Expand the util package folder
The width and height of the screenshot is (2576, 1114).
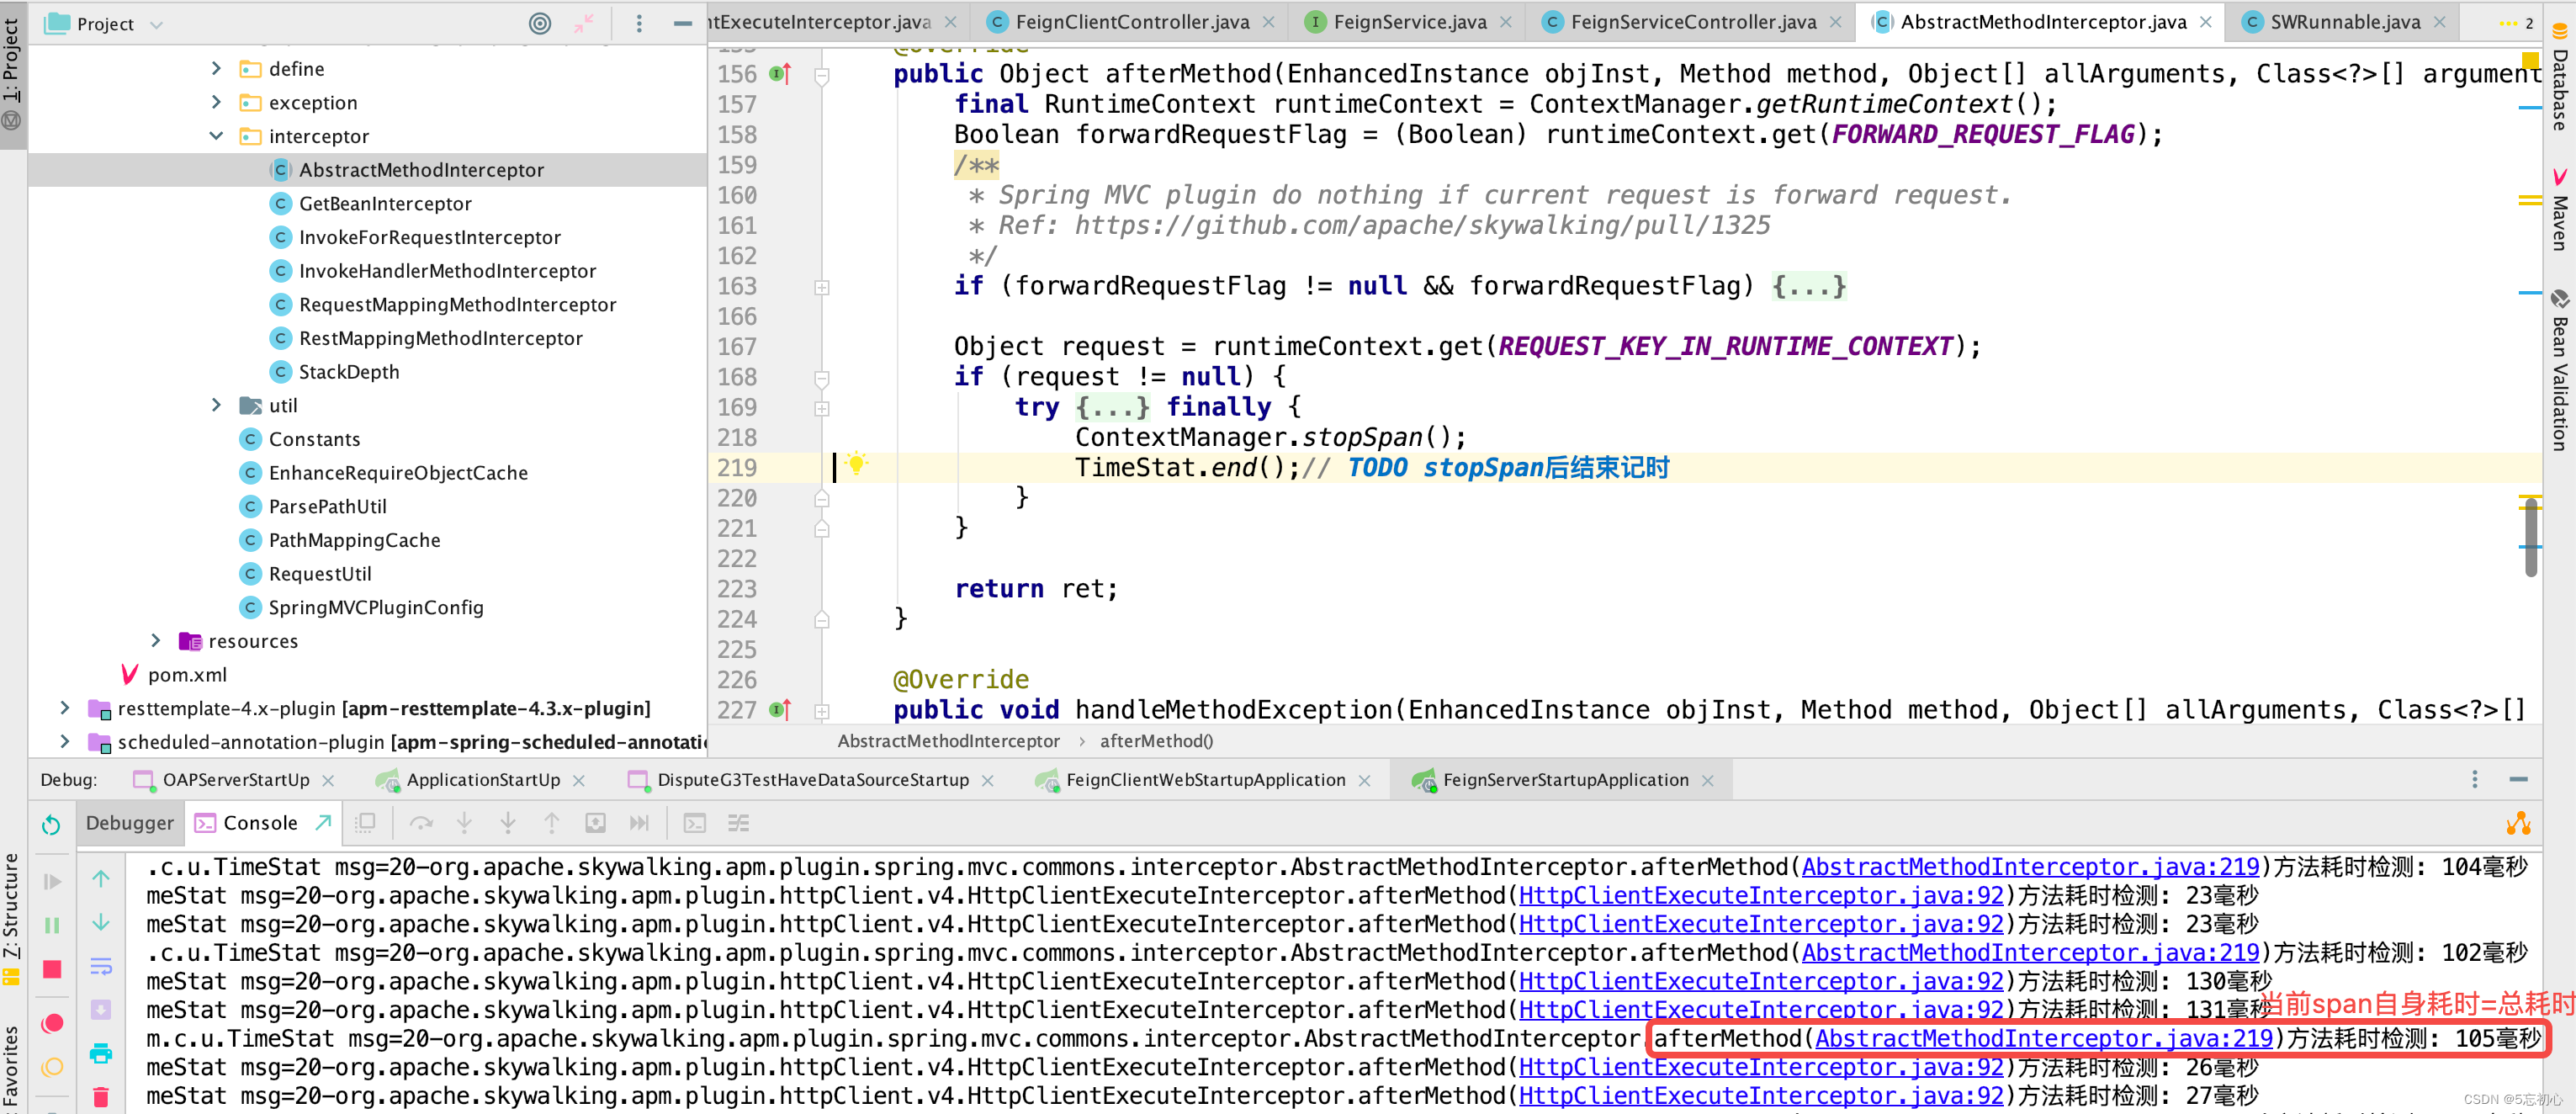216,405
